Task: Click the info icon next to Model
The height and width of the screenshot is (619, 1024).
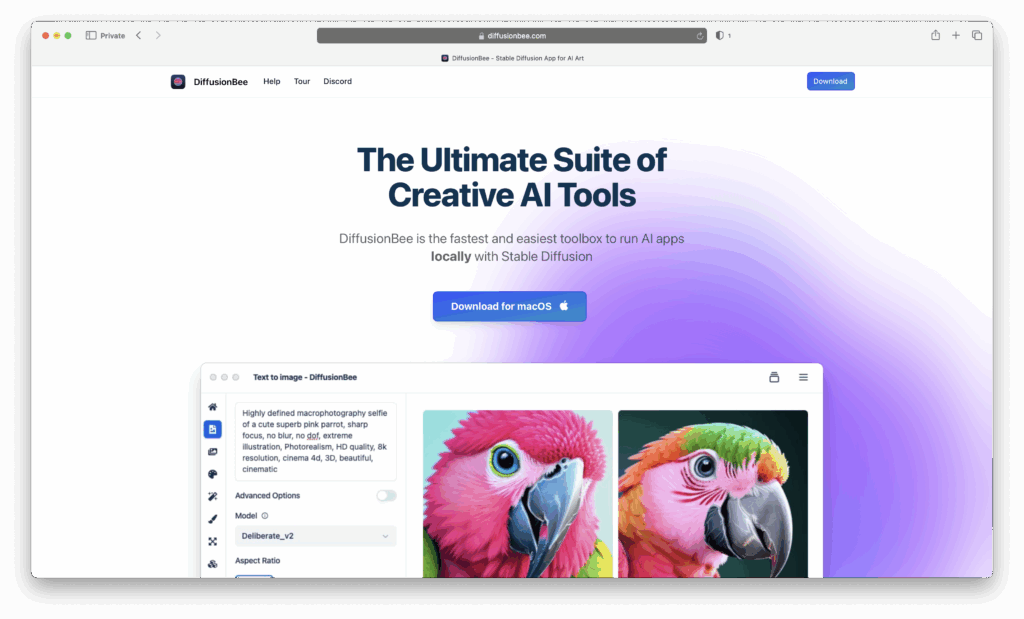Action: tap(264, 516)
